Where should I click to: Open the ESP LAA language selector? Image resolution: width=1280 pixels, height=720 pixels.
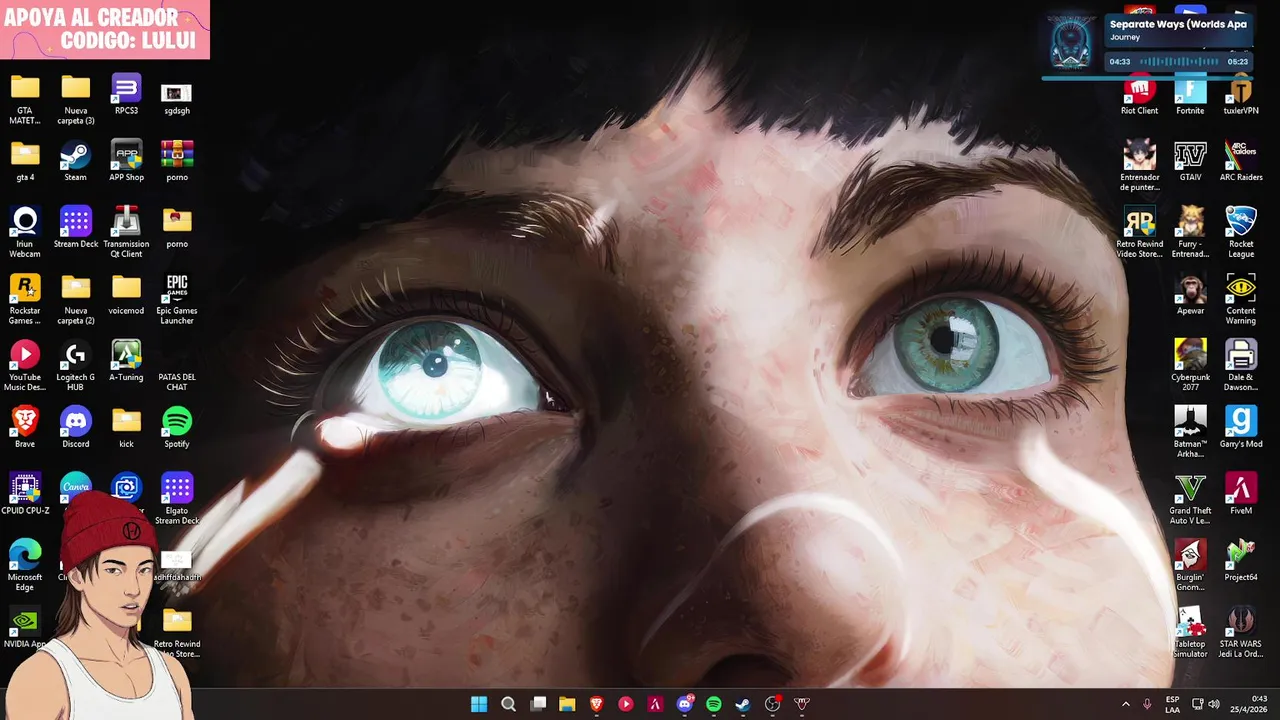(1172, 704)
